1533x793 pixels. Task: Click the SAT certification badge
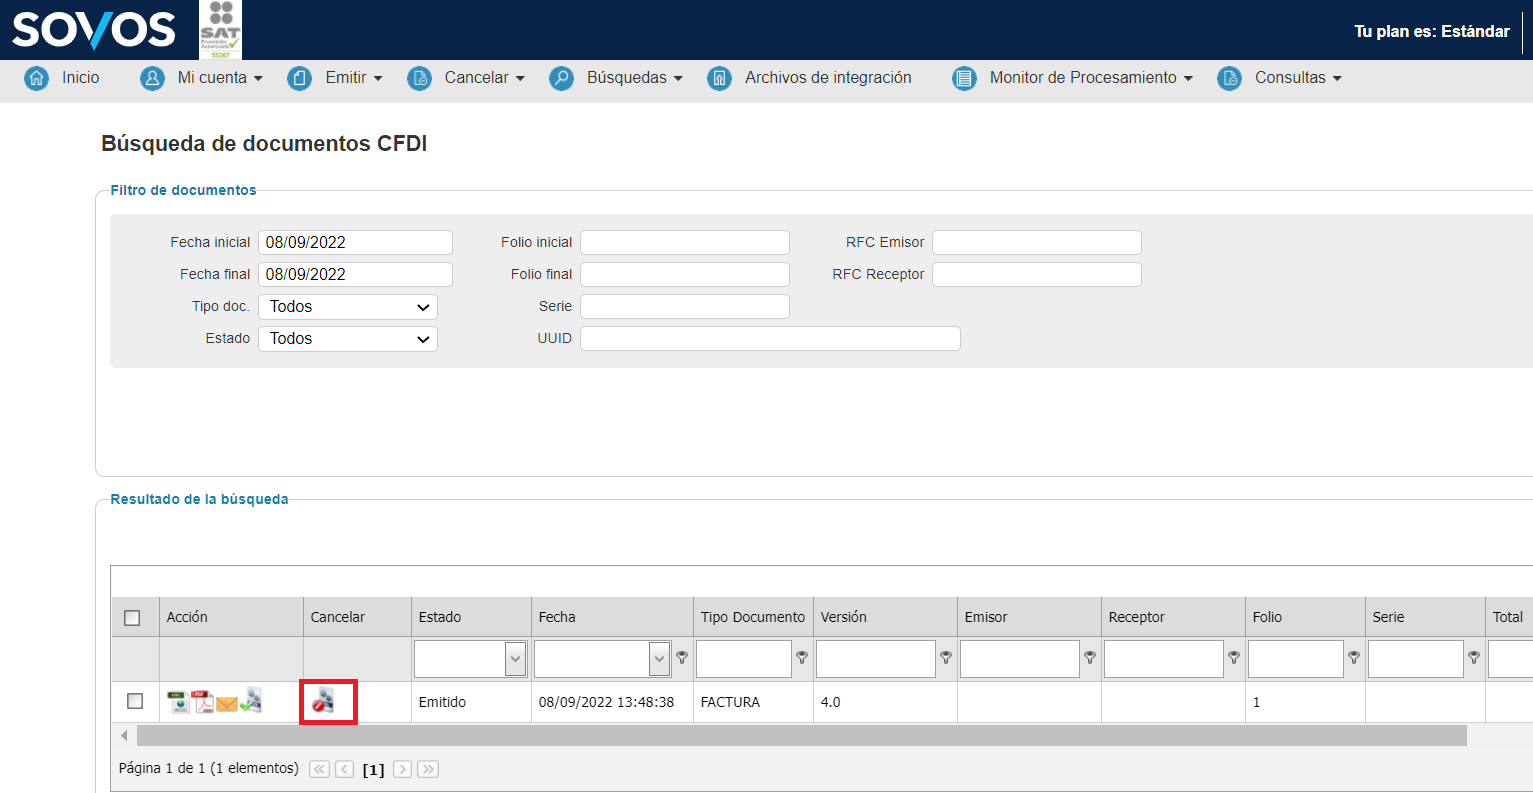pos(220,30)
